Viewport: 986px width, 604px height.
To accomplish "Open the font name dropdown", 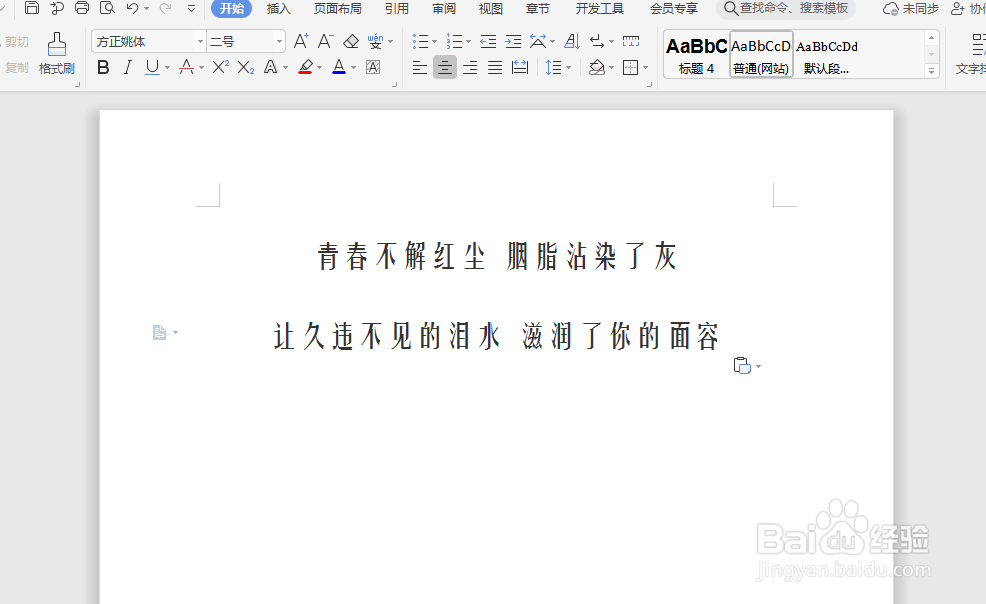I will coord(199,41).
